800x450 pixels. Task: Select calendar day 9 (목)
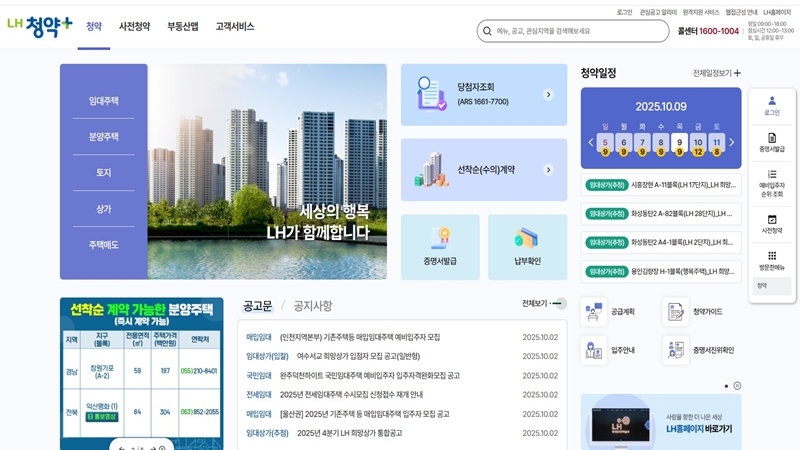click(x=680, y=144)
